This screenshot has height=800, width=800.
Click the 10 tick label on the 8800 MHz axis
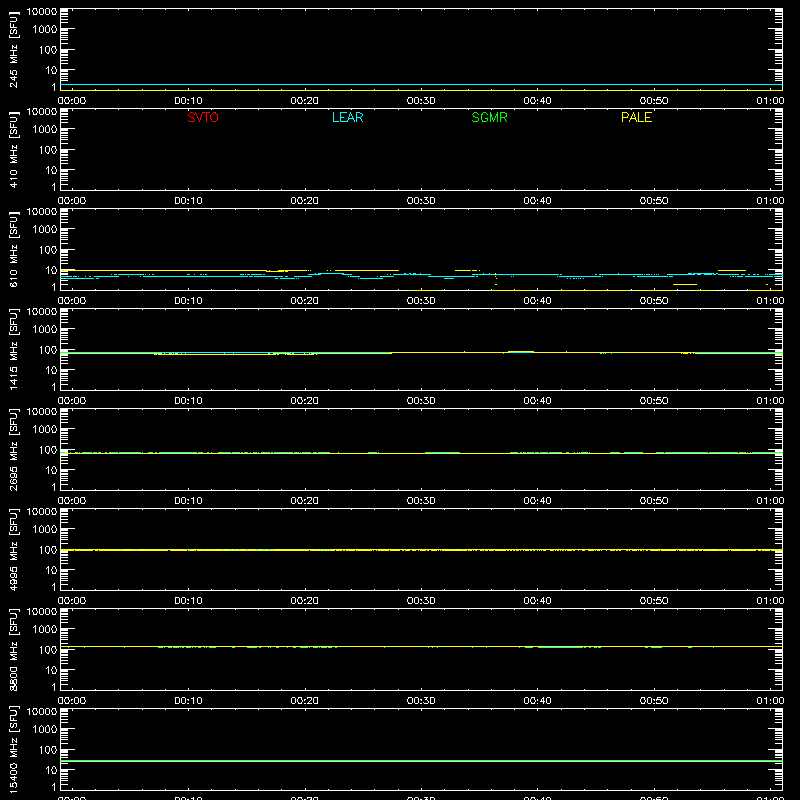[x=51, y=670]
